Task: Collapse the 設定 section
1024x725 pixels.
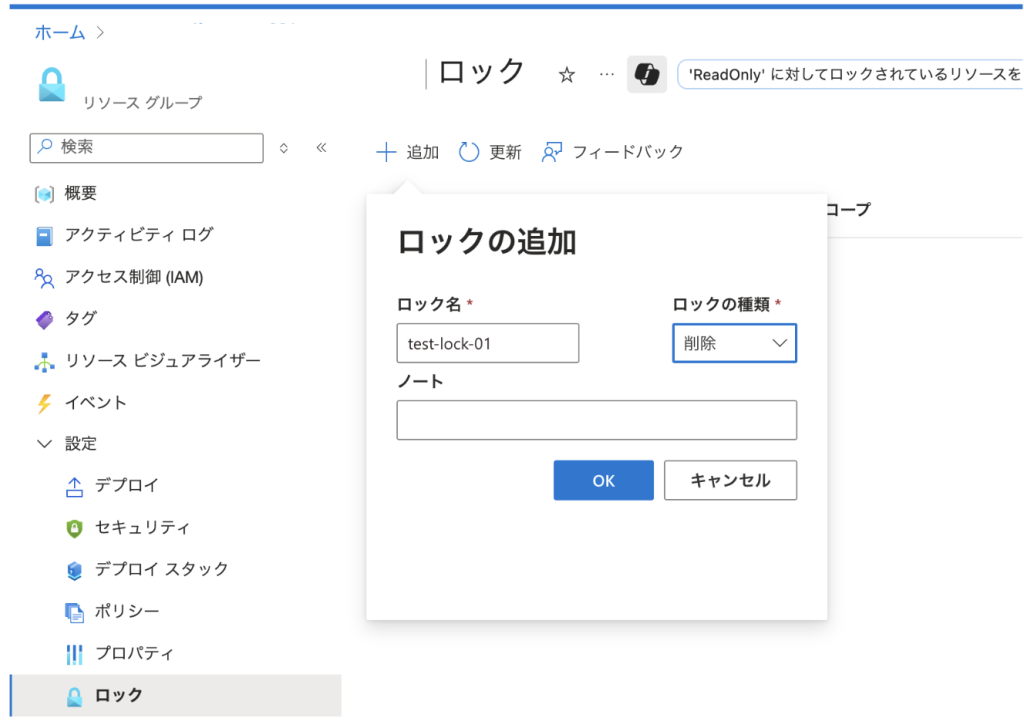Action: tap(44, 444)
